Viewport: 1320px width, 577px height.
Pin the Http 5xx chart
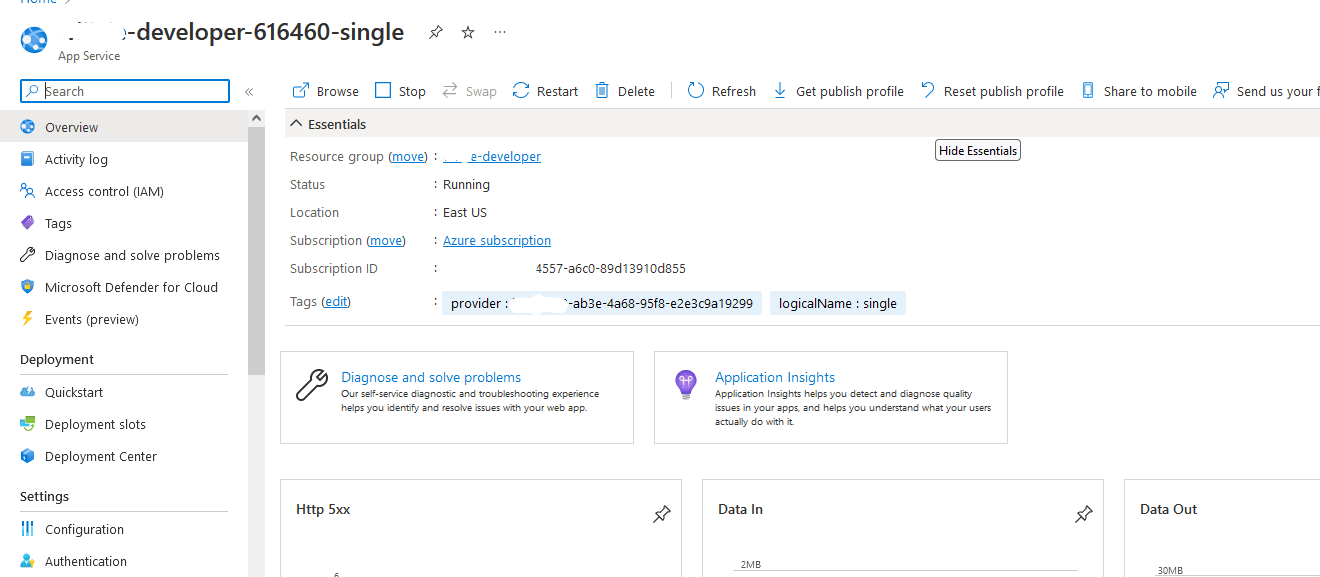pyautogui.click(x=661, y=514)
